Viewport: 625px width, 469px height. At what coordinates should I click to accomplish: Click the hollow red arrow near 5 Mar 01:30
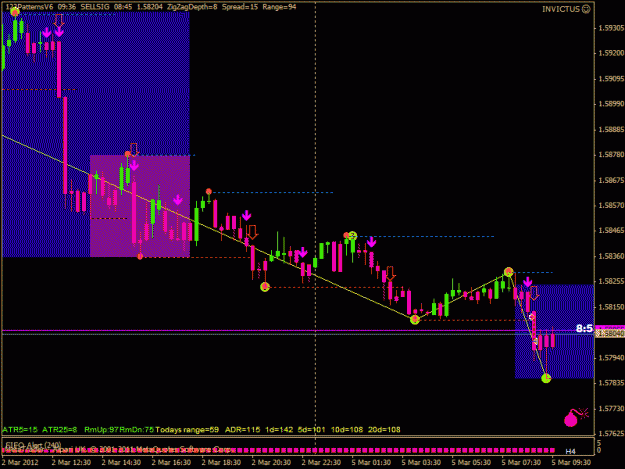pos(391,273)
